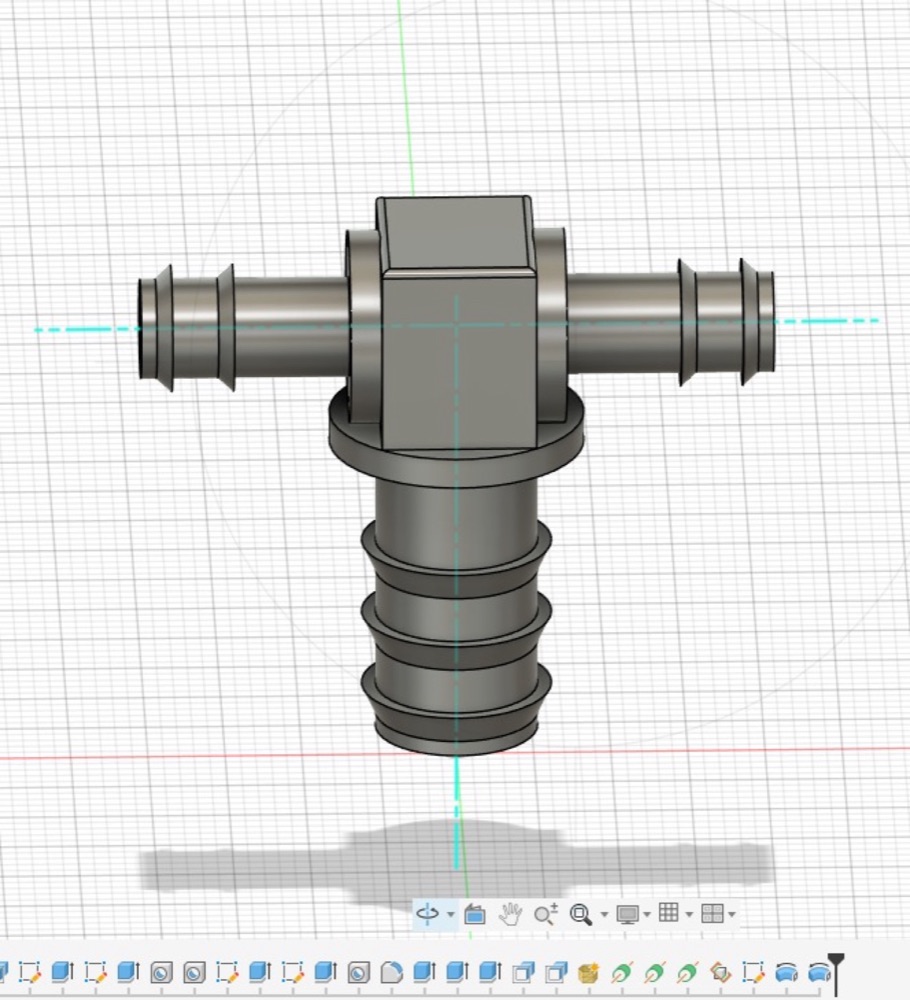Select the yellow thread feature in timeline

588,973
